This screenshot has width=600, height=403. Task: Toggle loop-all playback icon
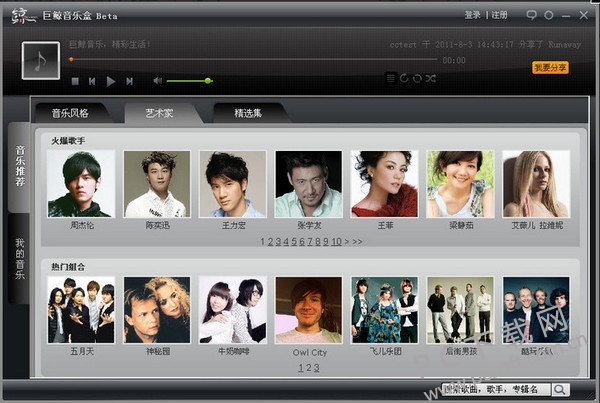[417, 78]
